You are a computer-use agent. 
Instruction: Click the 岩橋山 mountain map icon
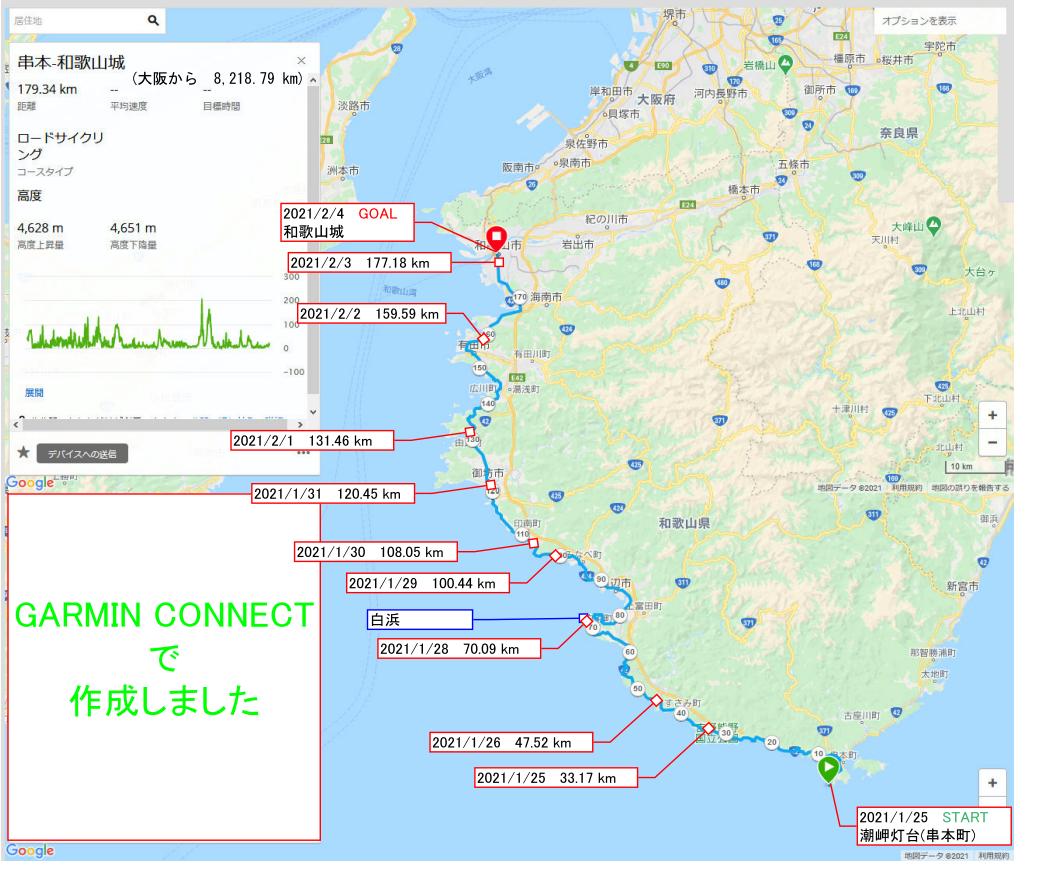[x=786, y=64]
